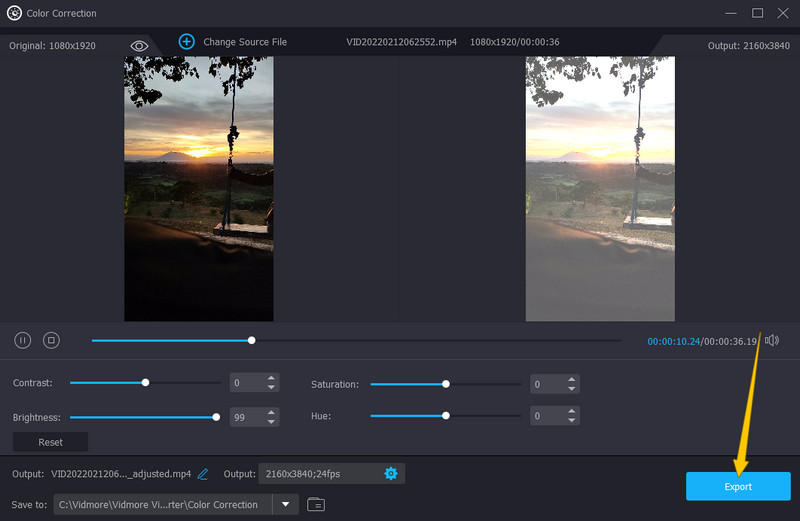This screenshot has height=521, width=800.
Task: Increase Contrast value with up arrow
Action: 271,379
